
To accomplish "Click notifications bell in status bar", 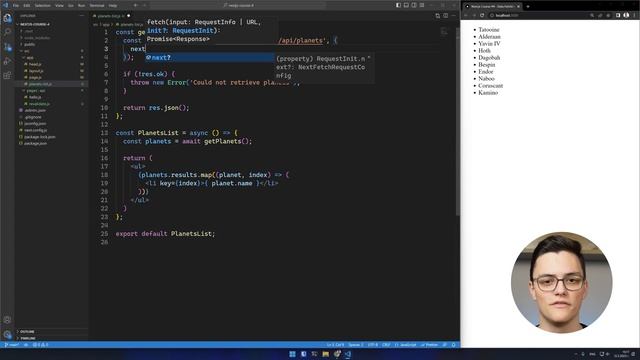I will (453, 345).
